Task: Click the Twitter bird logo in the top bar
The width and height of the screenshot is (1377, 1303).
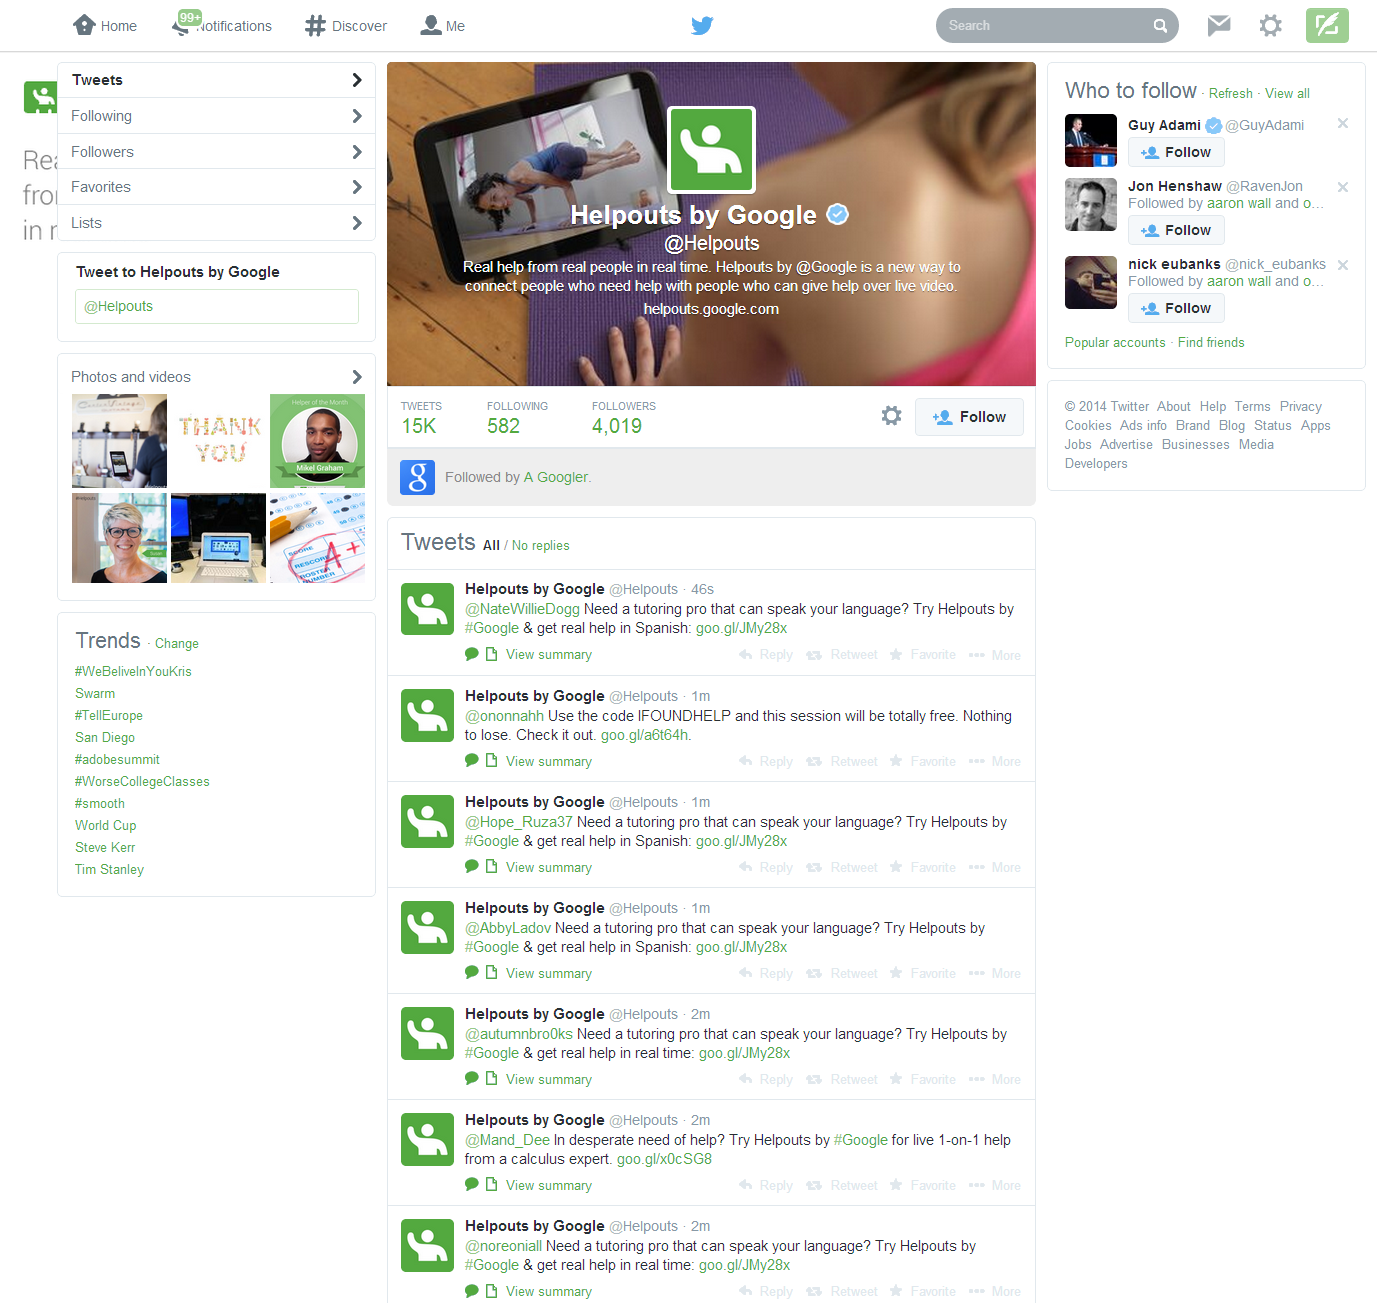Action: (702, 25)
